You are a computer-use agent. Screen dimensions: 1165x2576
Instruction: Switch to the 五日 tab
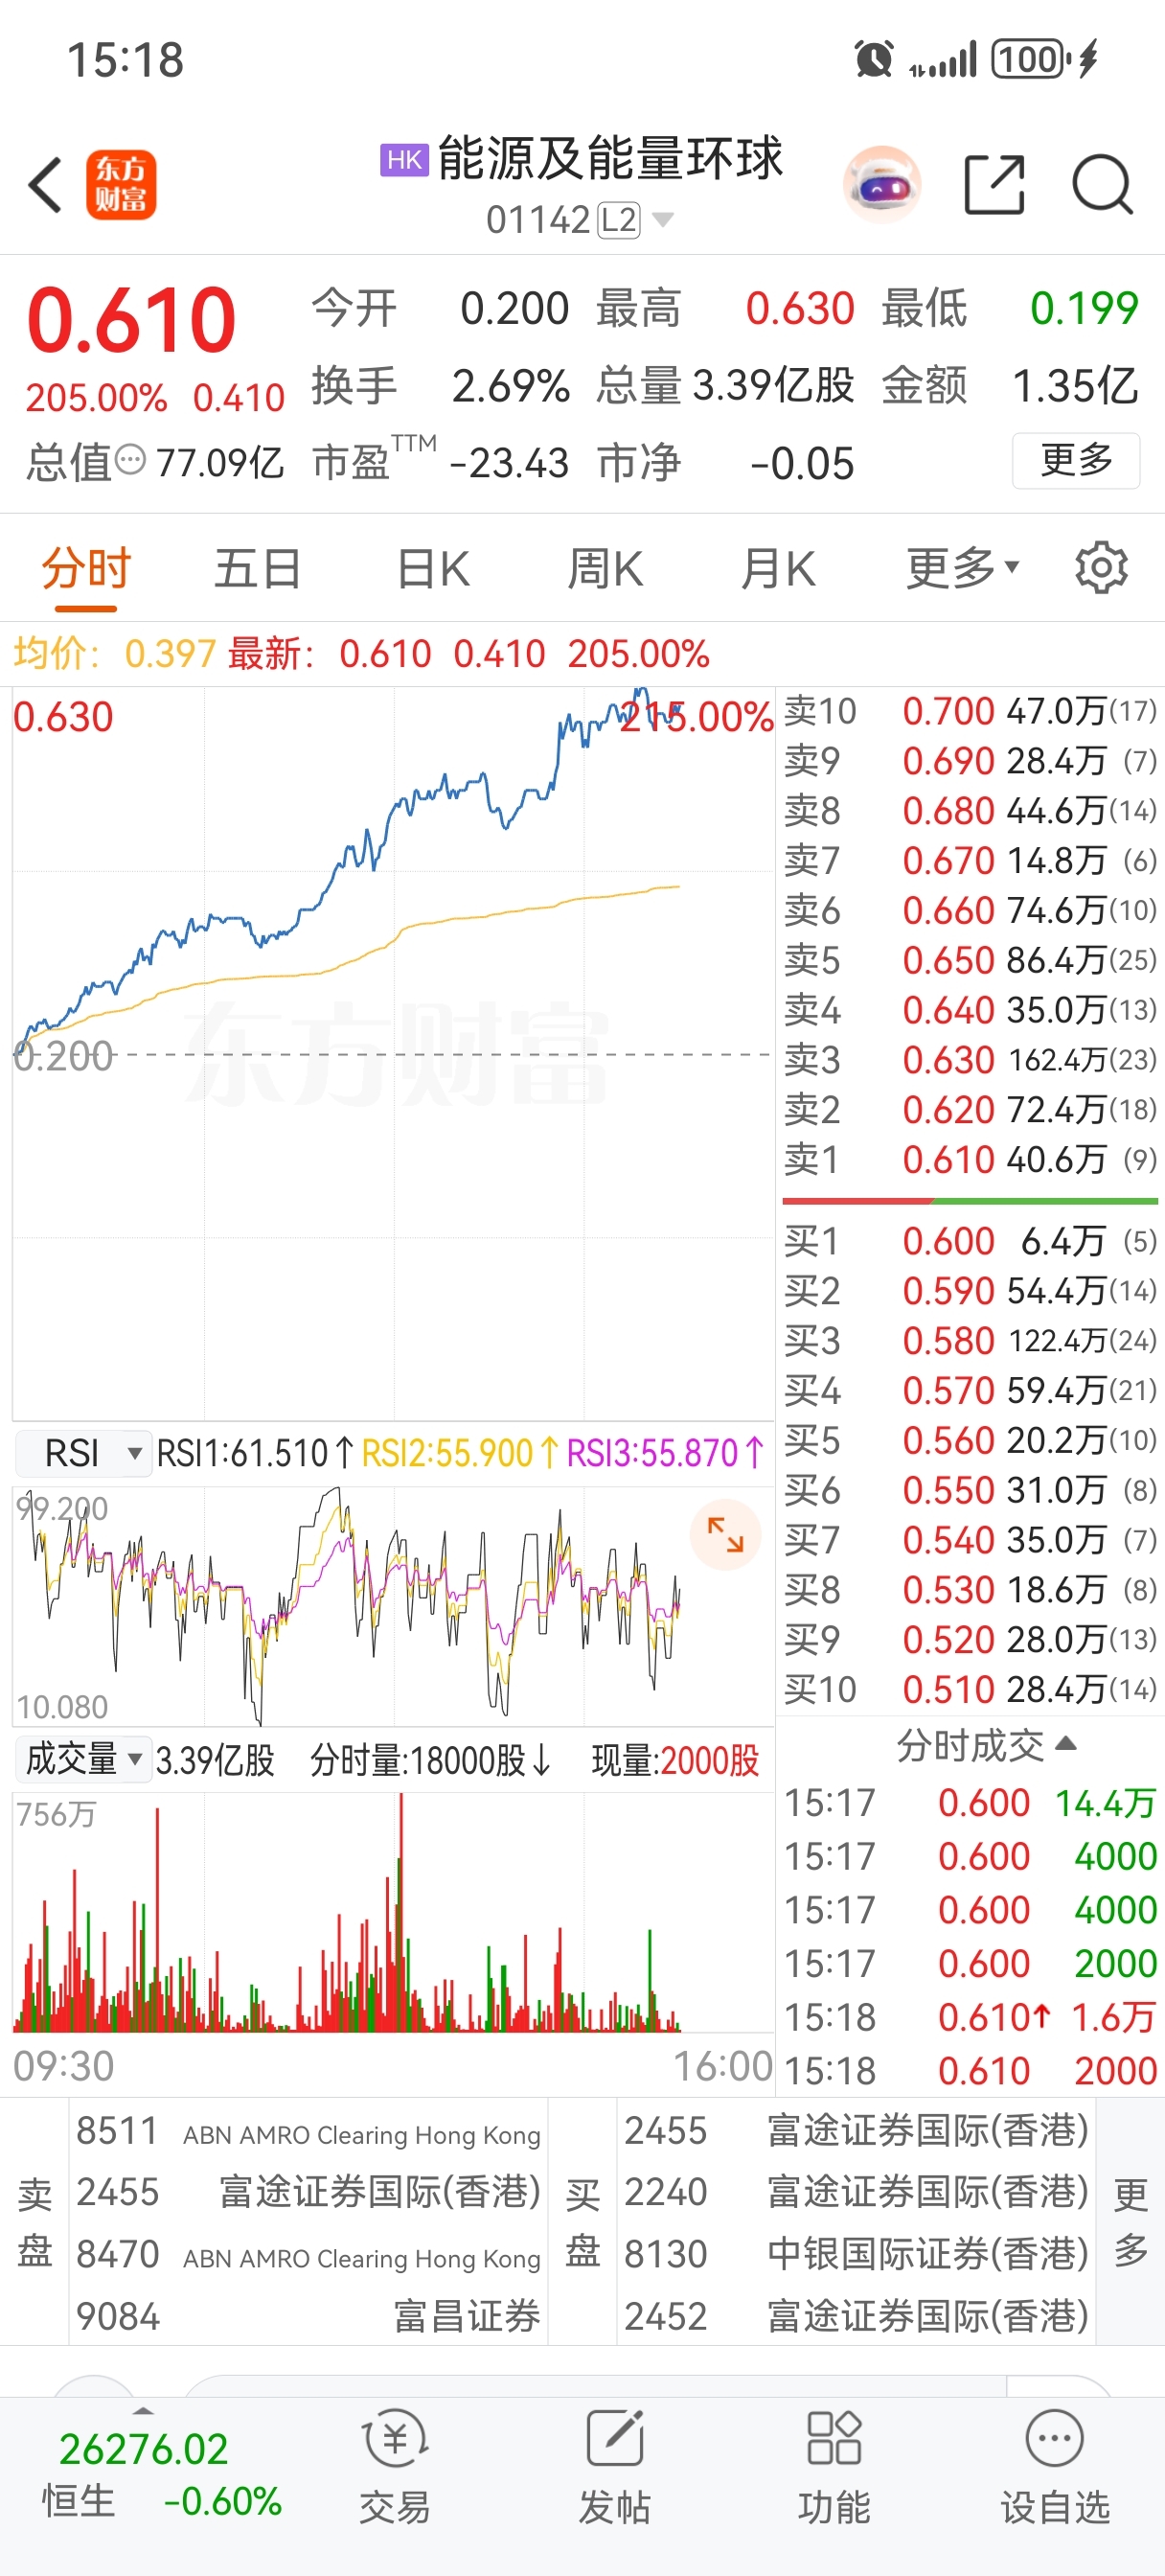pyautogui.click(x=258, y=568)
